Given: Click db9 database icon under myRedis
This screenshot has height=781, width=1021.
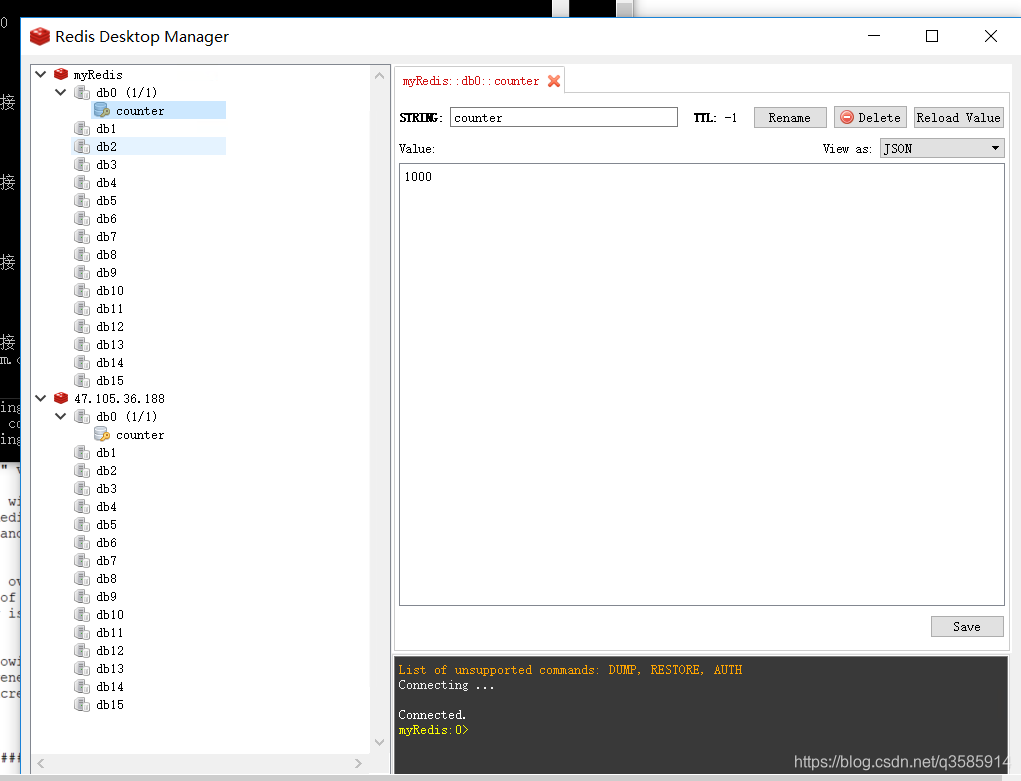Looking at the screenshot, I should click(82, 272).
